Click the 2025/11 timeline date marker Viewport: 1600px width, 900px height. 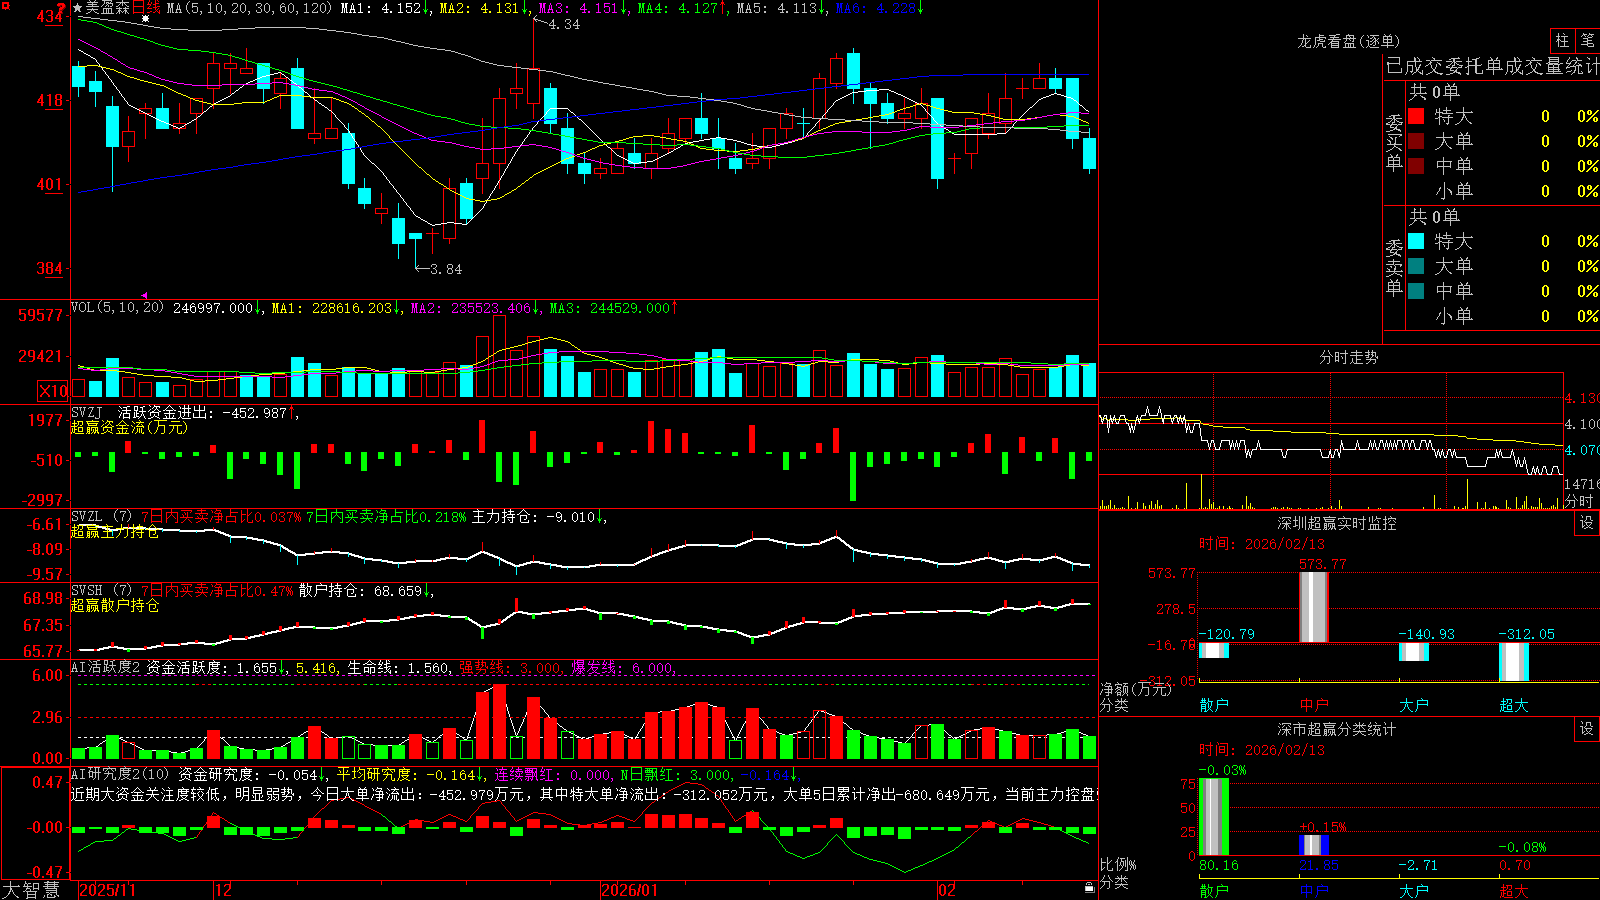tap(107, 890)
